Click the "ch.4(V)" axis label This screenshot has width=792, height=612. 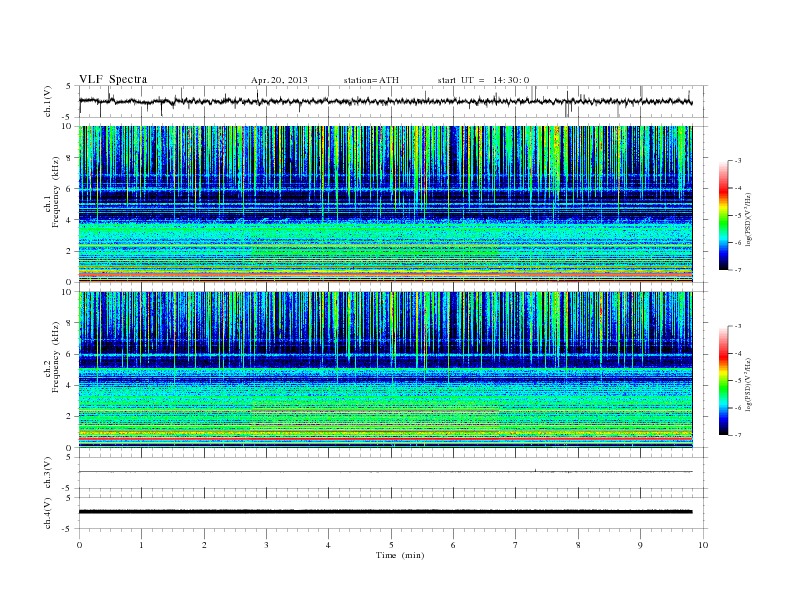[x=47, y=513]
